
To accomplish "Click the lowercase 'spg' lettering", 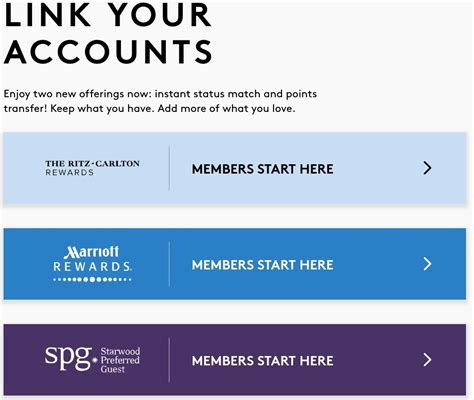I will tap(68, 359).
